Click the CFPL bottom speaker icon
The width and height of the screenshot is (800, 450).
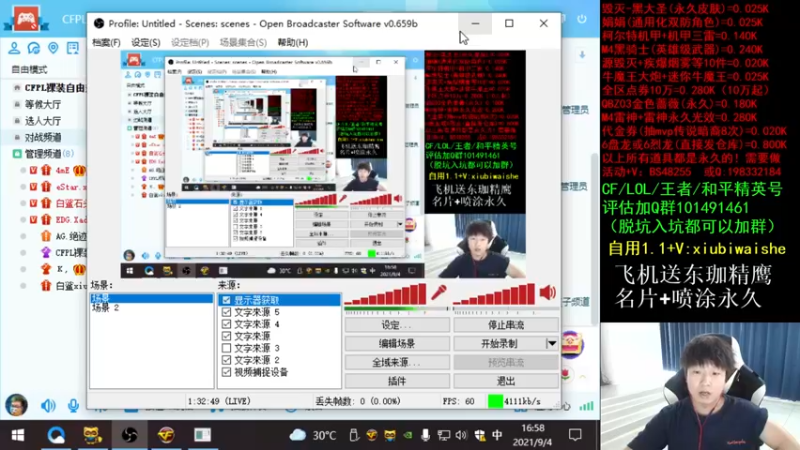[48, 406]
